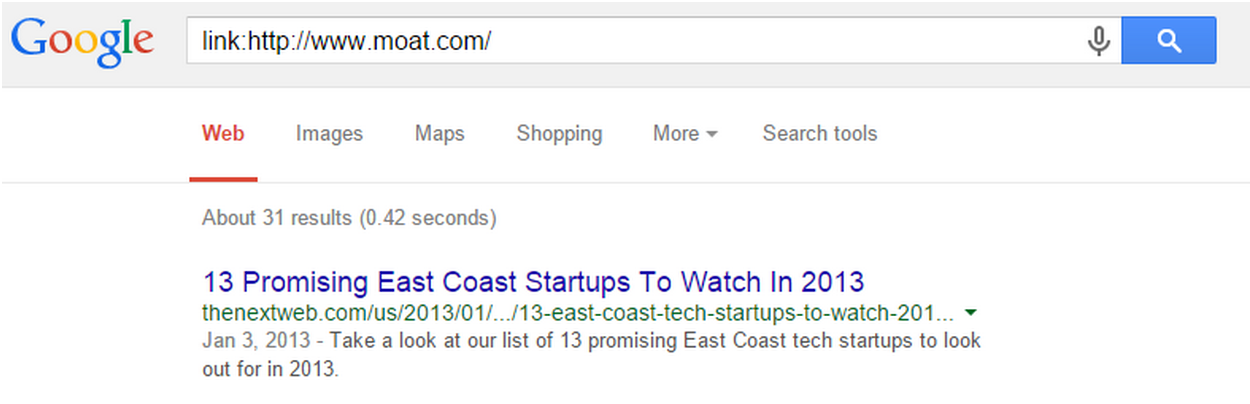Click the small triangle arrow beside More
The width and height of the screenshot is (1250, 404).
711,135
